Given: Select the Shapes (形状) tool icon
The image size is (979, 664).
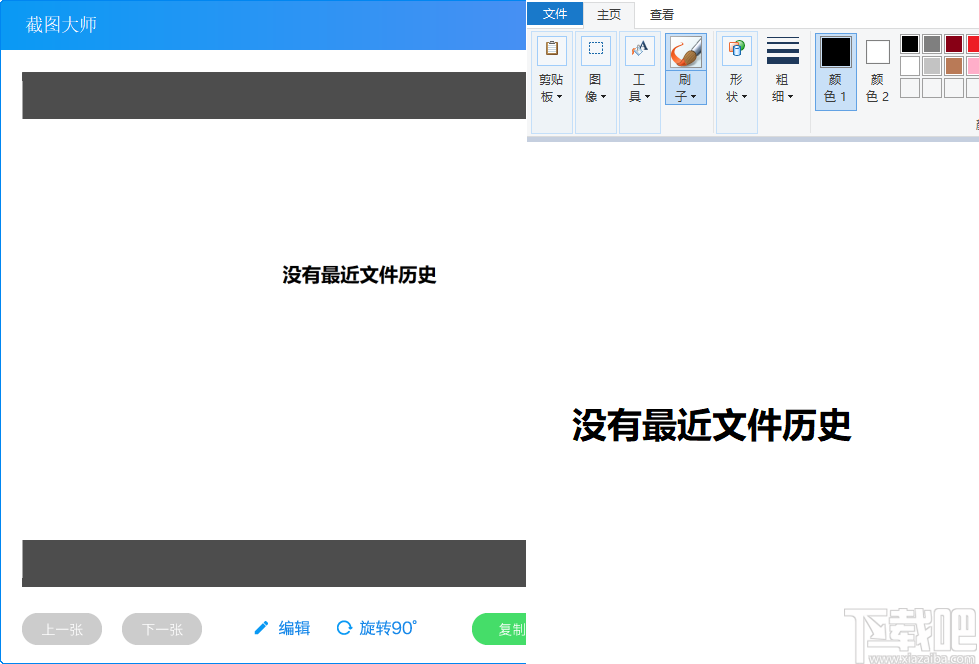Looking at the screenshot, I should 736,50.
